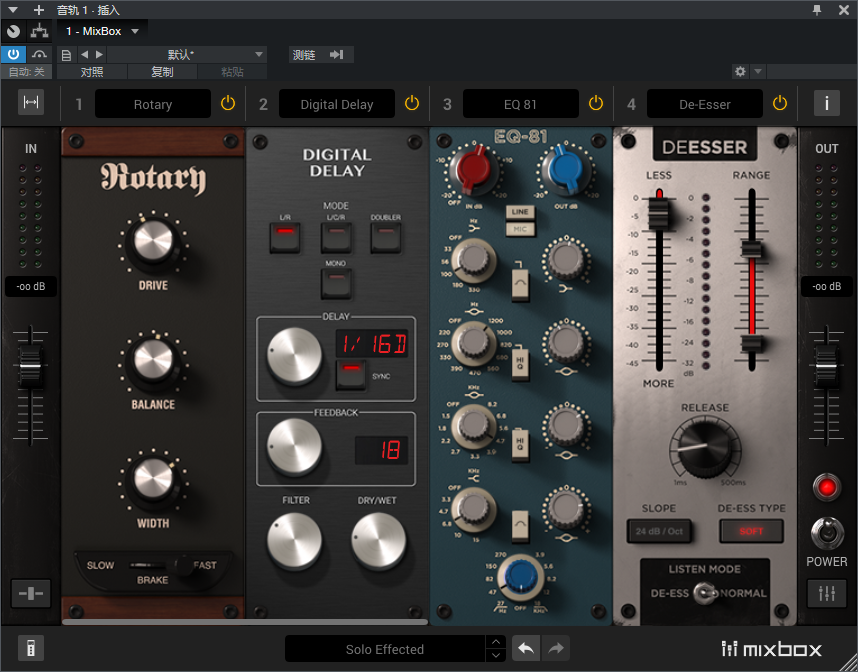Toggle the EQ-81 high shelf curve button
Viewport: 858px width, 672px height.
(520, 526)
